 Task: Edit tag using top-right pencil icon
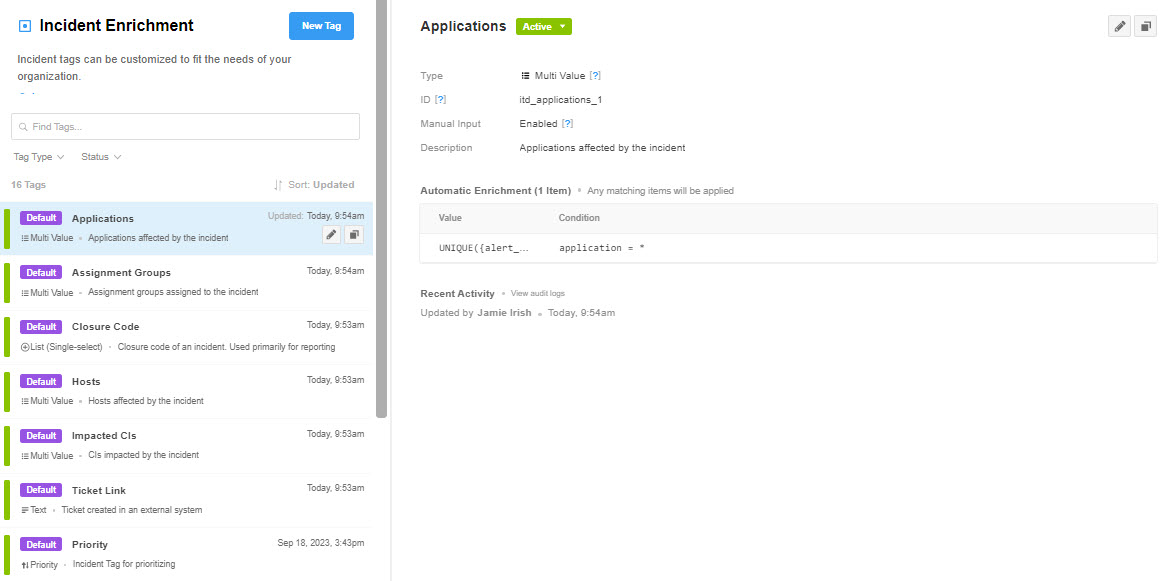(1119, 27)
